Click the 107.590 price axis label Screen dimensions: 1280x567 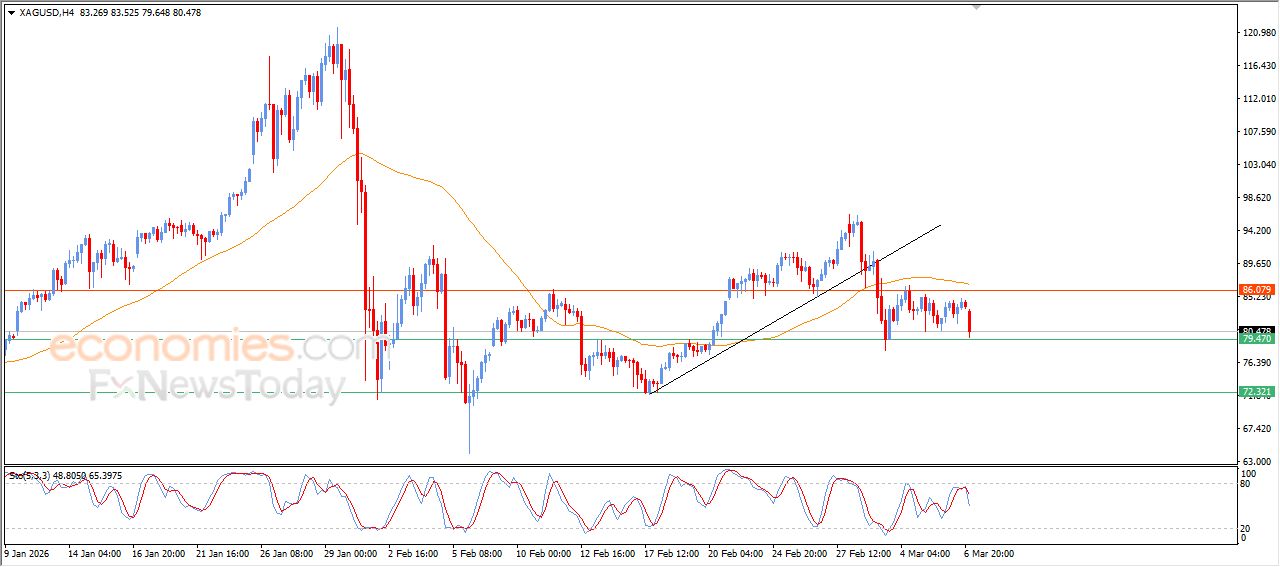point(1259,132)
